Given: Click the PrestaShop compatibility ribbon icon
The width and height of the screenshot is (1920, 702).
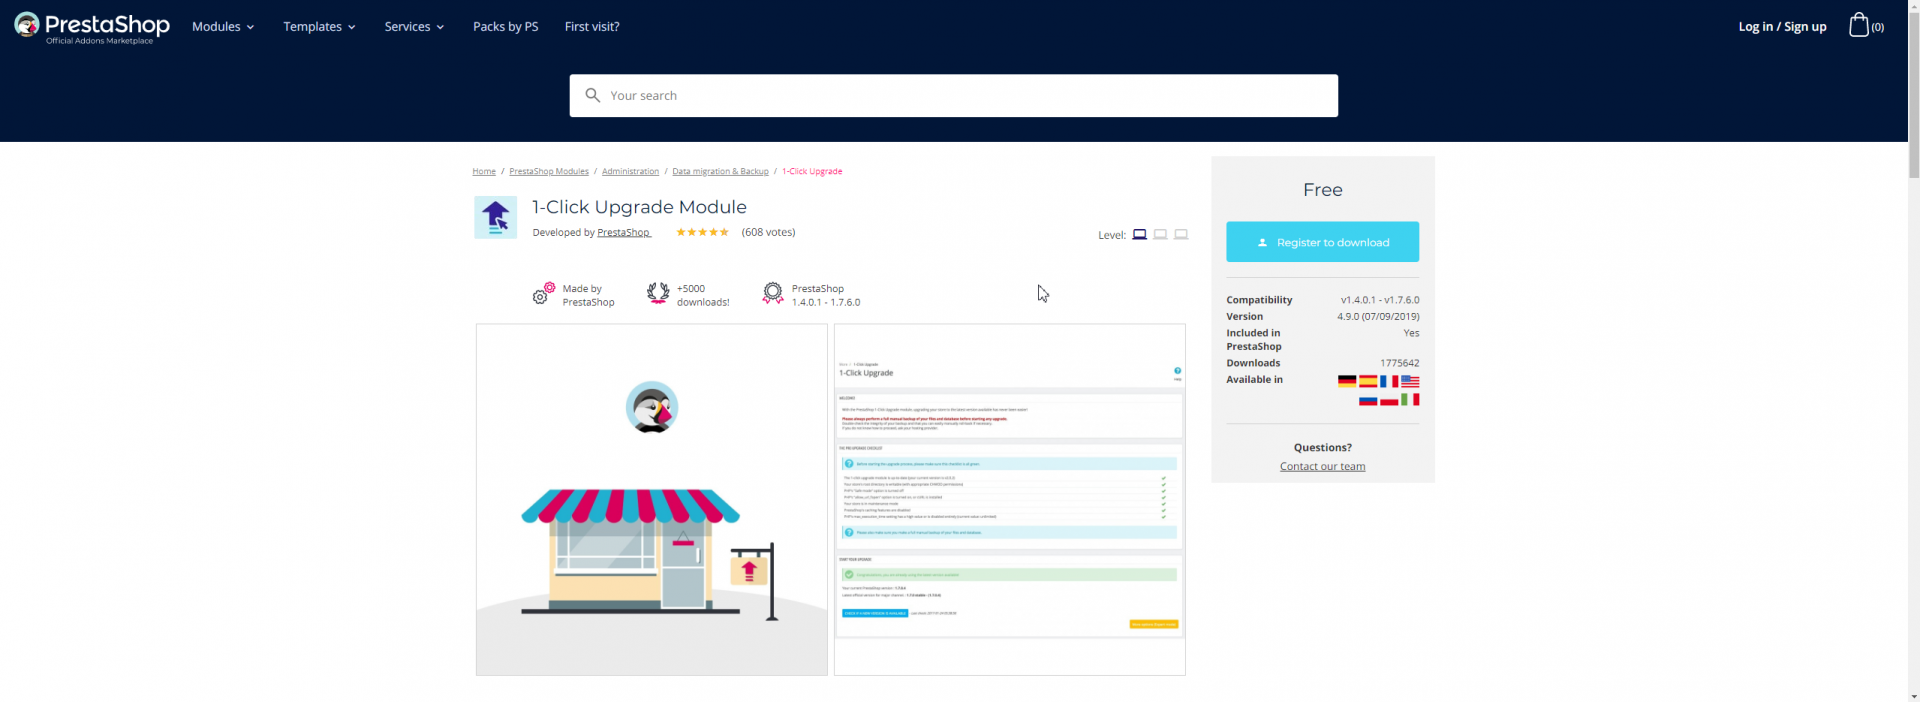Looking at the screenshot, I should tap(773, 293).
